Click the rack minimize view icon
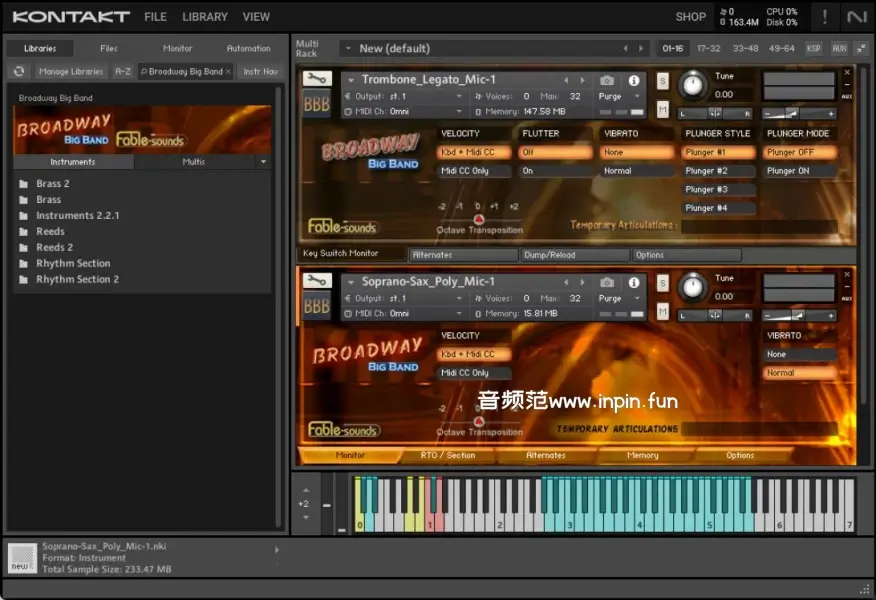The image size is (876, 600). 861,48
